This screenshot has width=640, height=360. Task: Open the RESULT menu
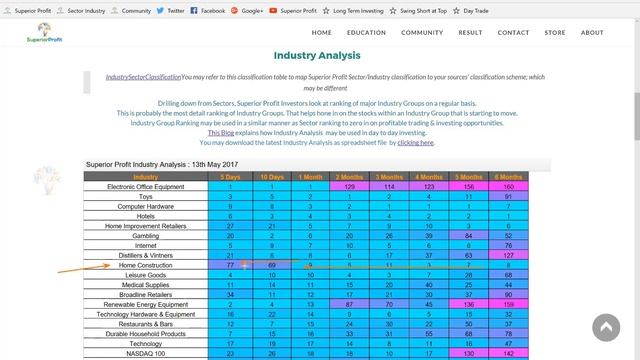tap(470, 33)
